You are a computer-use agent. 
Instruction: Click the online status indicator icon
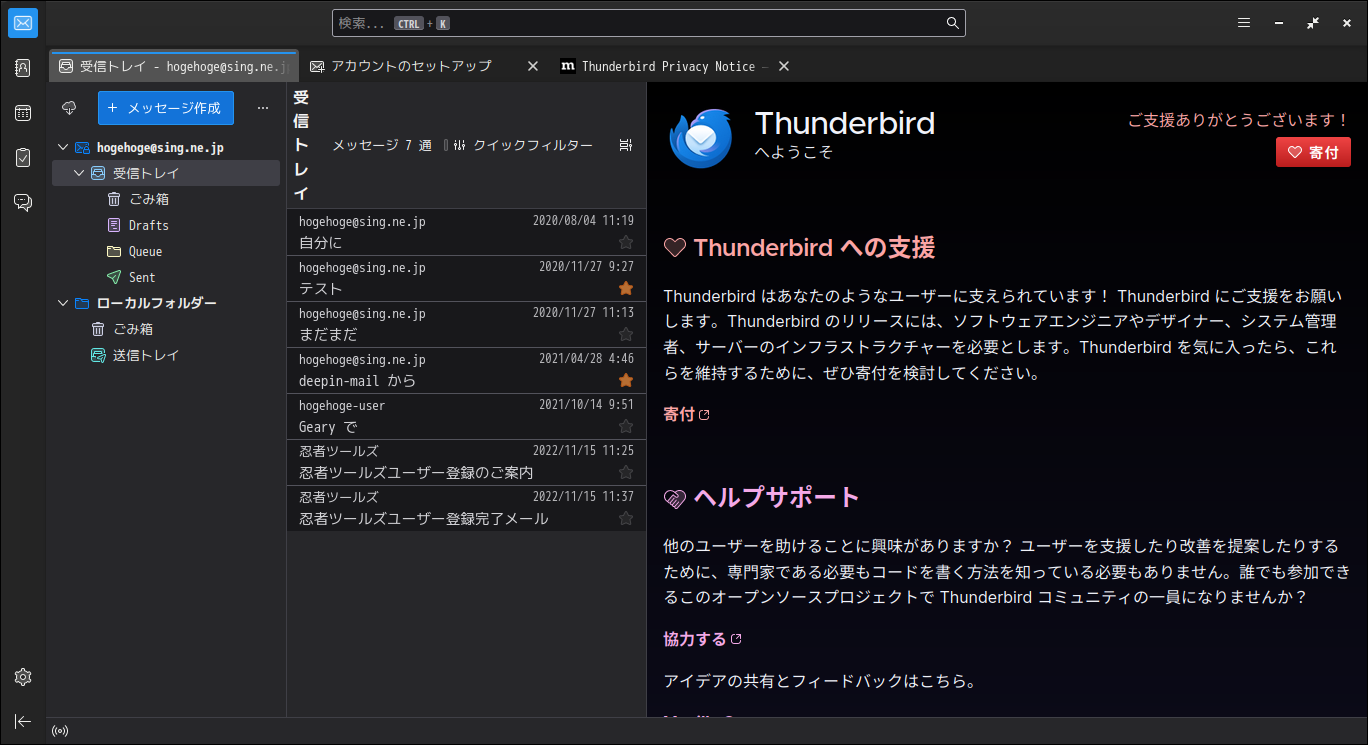click(60, 731)
